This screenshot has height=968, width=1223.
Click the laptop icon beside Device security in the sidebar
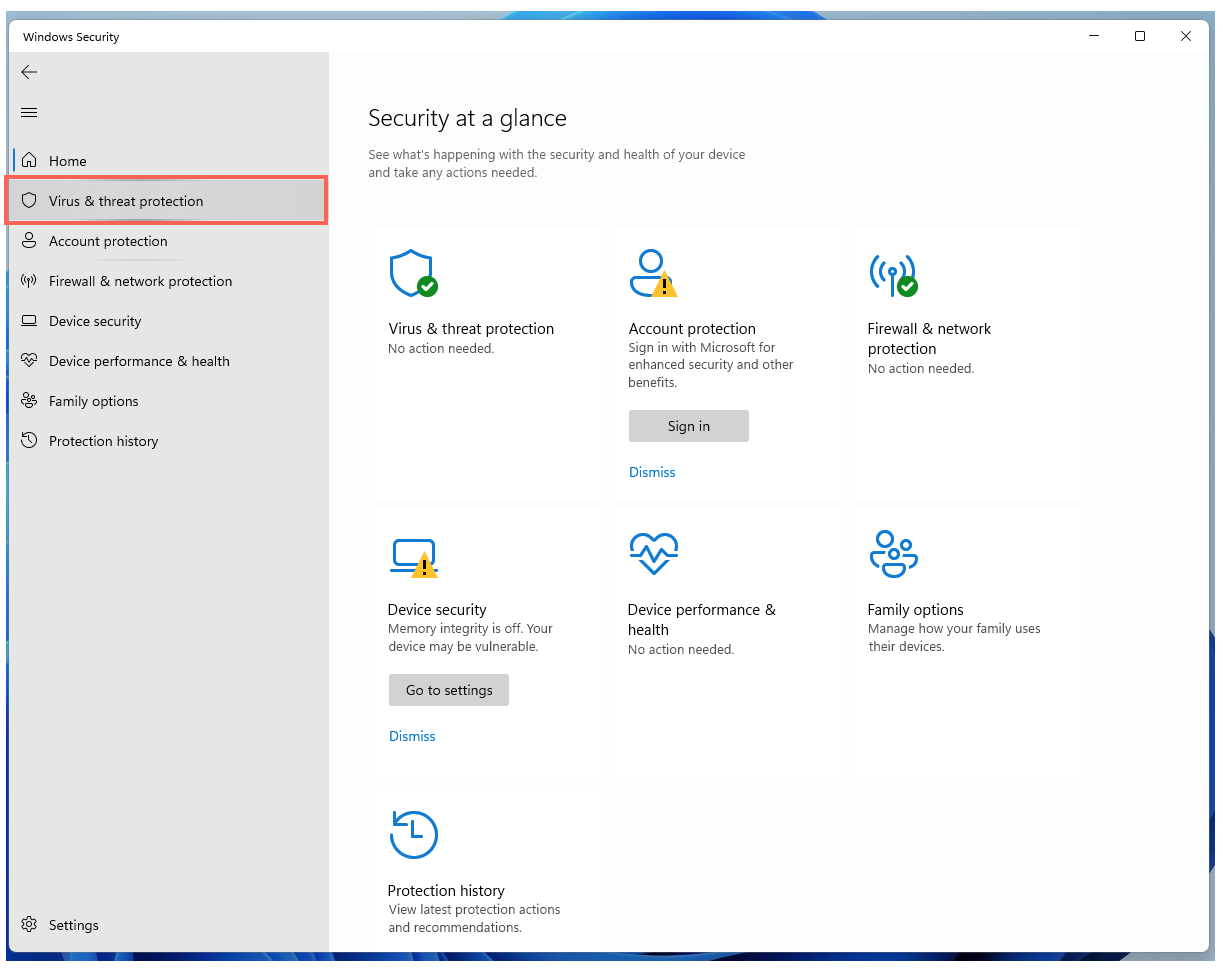[29, 321]
